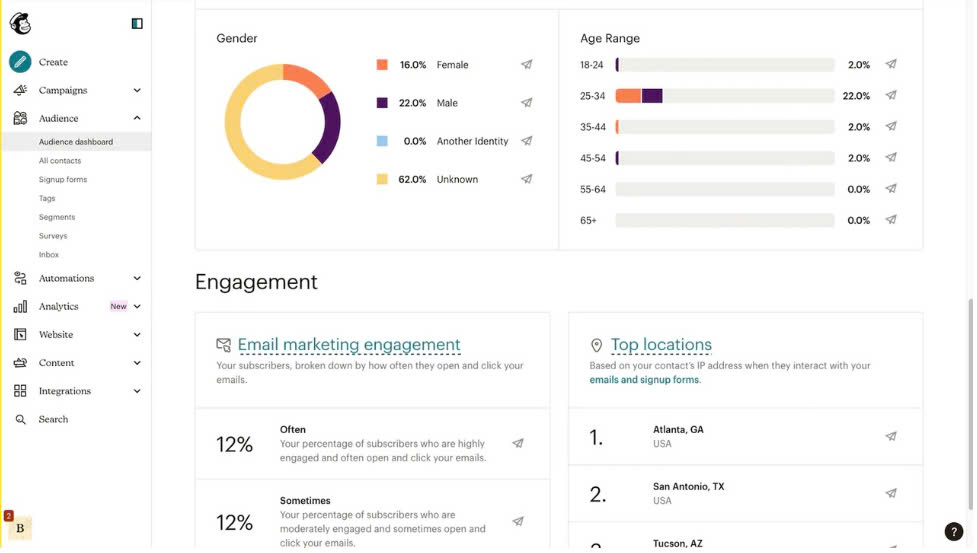Image resolution: width=977 pixels, height=553 pixels.
Task: Click the Search magnifier icon
Action: click(20, 420)
